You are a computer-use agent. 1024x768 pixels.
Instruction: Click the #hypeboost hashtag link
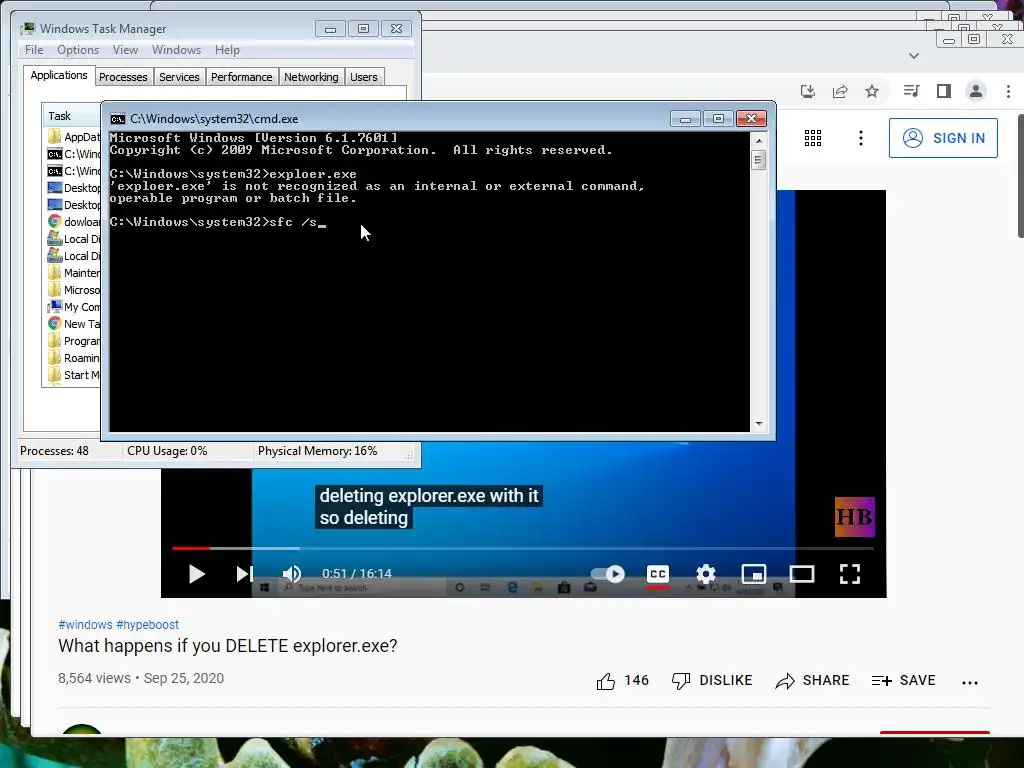coord(147,624)
